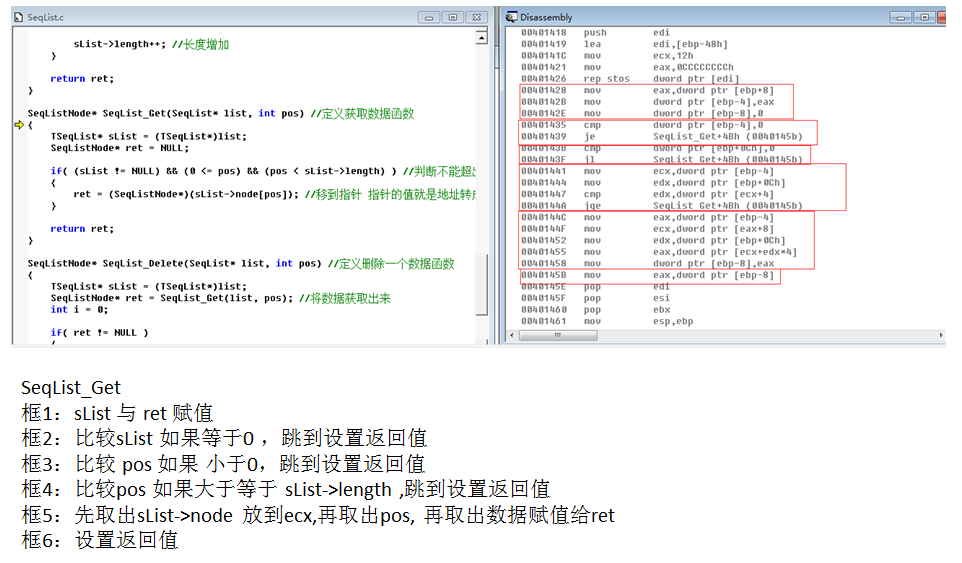Click disassembly row at address 0040142B

[648, 102]
